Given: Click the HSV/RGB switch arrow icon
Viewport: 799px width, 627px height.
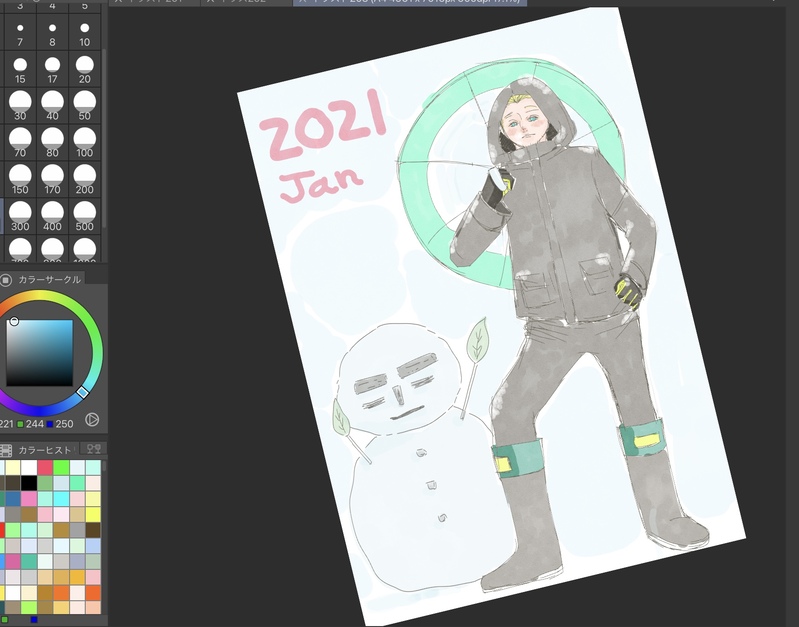Looking at the screenshot, I should coord(92,420).
